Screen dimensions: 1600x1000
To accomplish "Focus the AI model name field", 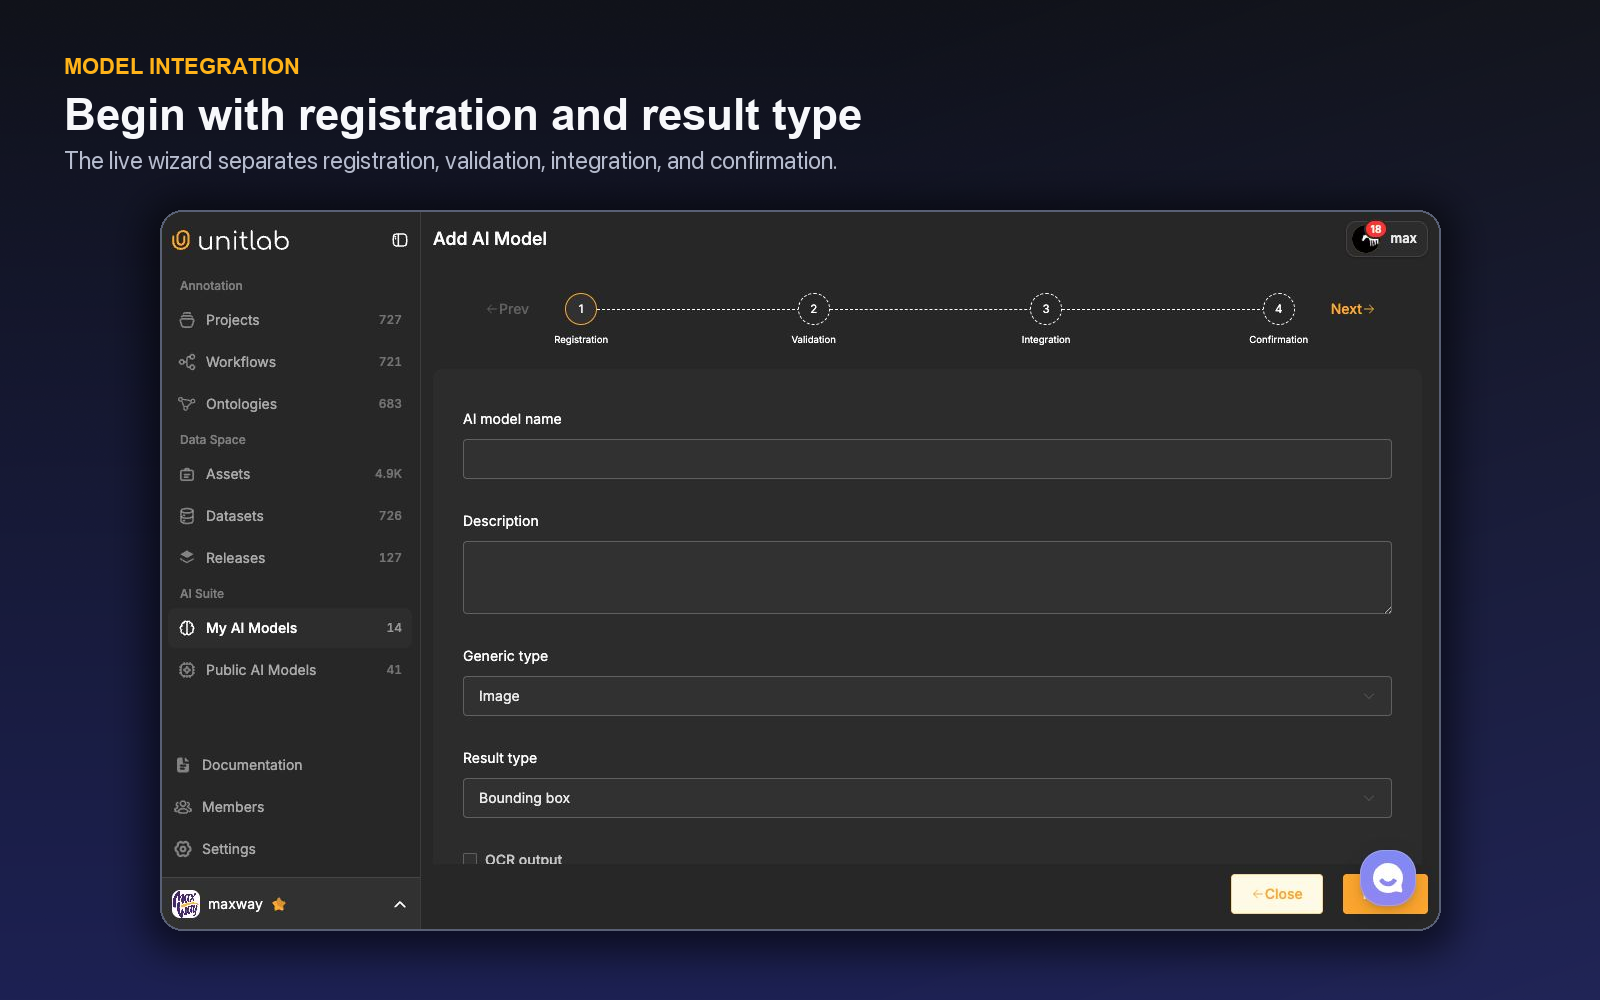I will pyautogui.click(x=927, y=459).
